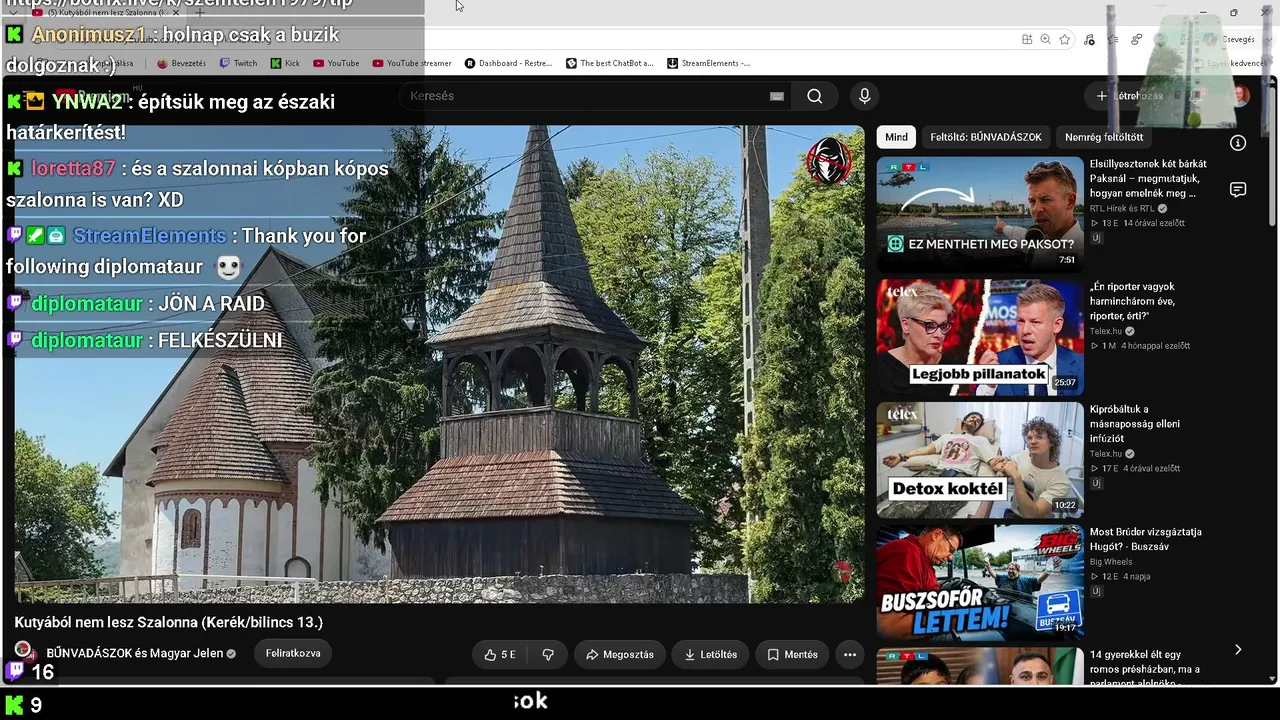Viewport: 1280px width, 720px height.
Task: Open title '14 gyerekkel élt egy romos présházban'
Action: 1145,668
